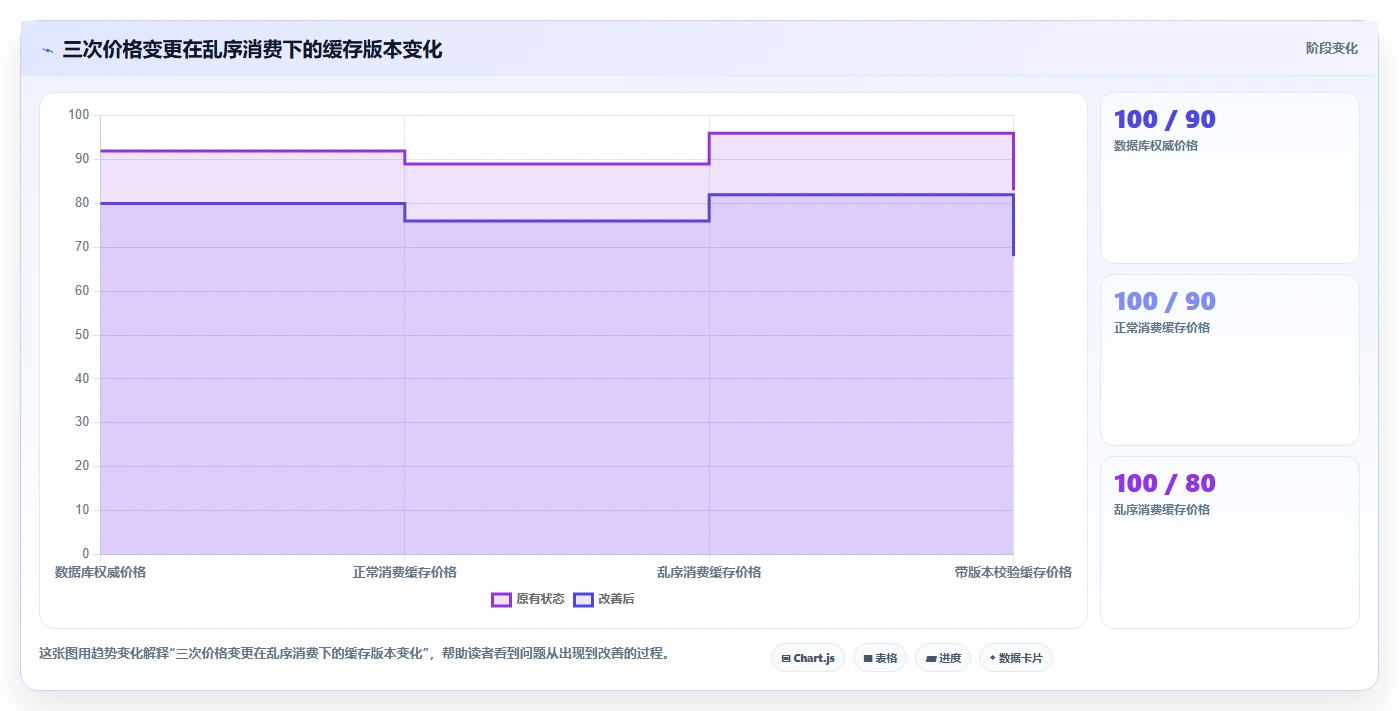1399x711 pixels.
Task: Click the 进度 tag chip
Action: click(943, 658)
